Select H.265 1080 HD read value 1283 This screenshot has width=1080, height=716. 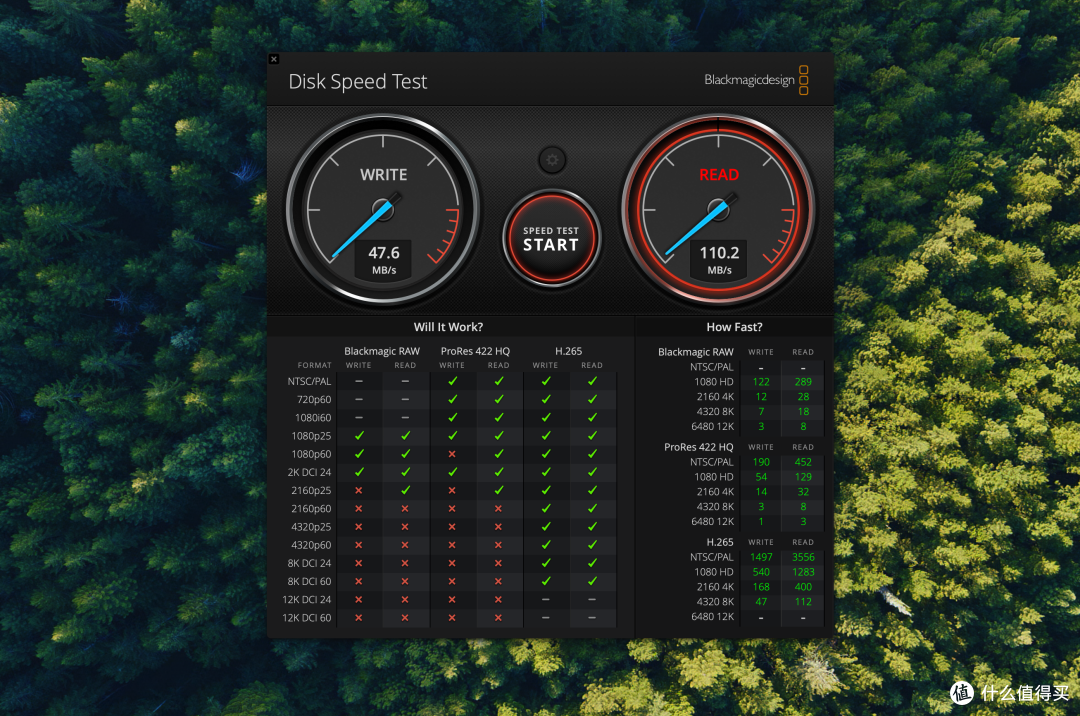click(x=803, y=572)
